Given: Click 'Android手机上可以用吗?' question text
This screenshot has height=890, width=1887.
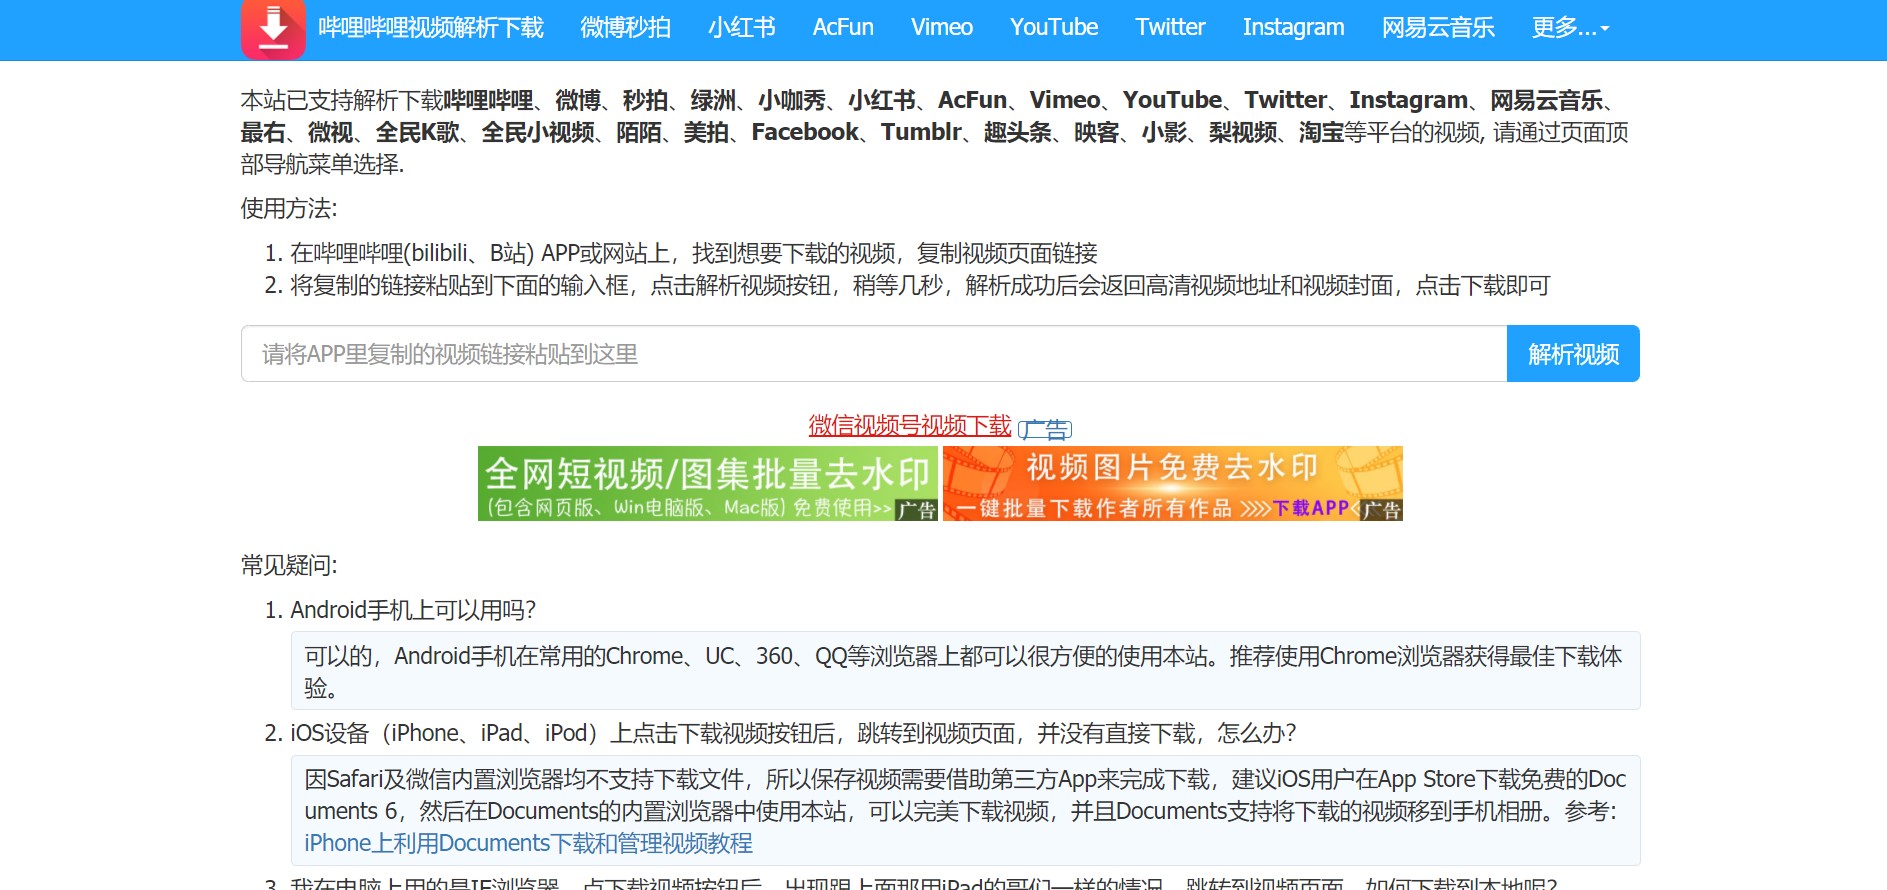Looking at the screenshot, I should click(x=413, y=610).
